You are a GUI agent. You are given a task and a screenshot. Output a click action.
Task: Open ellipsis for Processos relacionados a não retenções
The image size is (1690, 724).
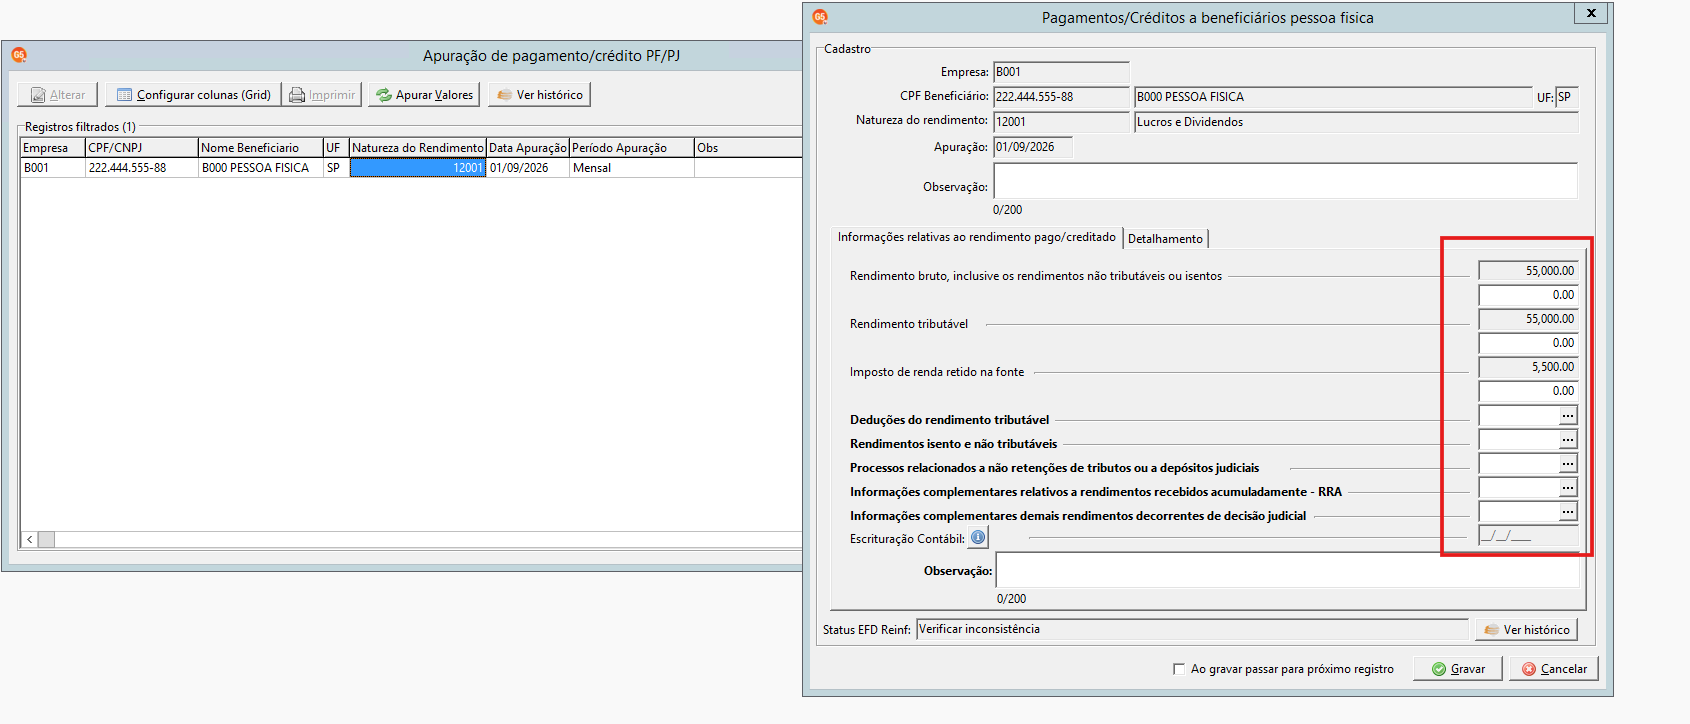coord(1568,464)
